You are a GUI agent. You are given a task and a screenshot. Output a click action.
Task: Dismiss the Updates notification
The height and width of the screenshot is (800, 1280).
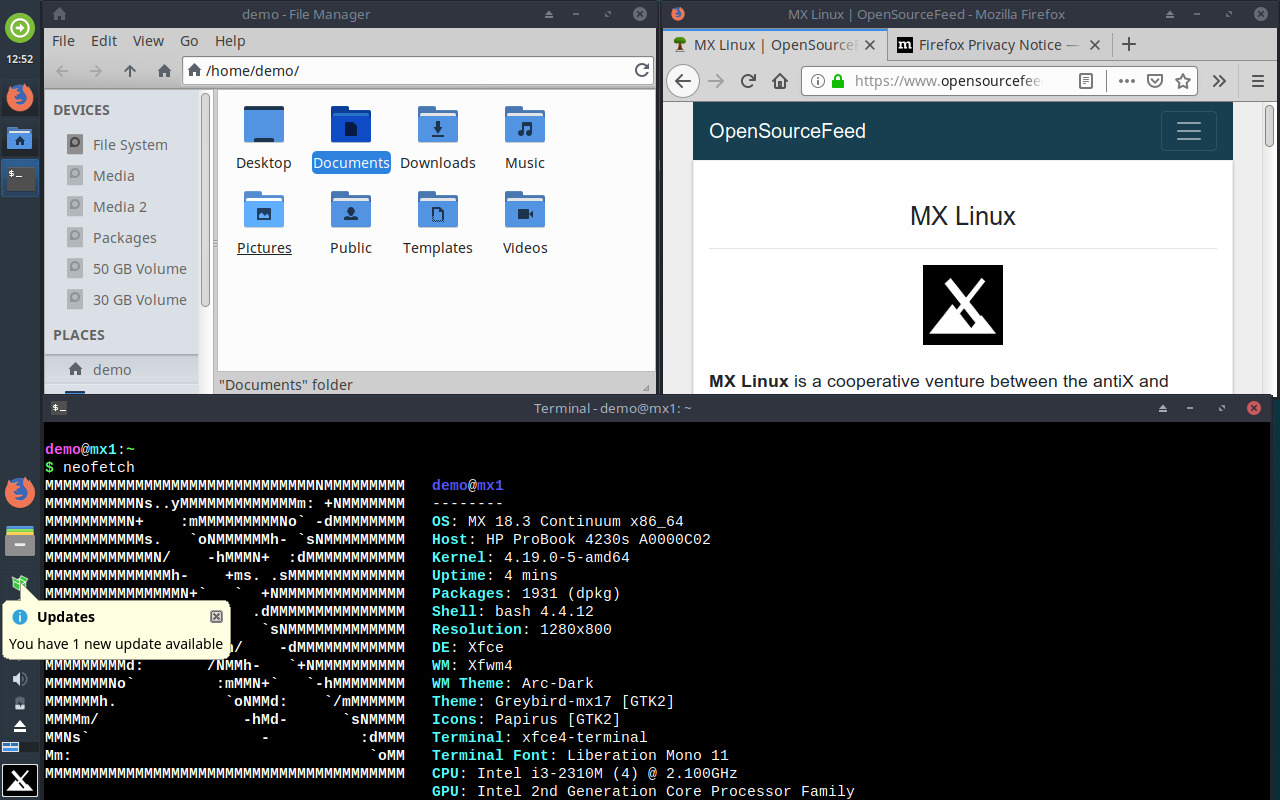click(x=216, y=617)
